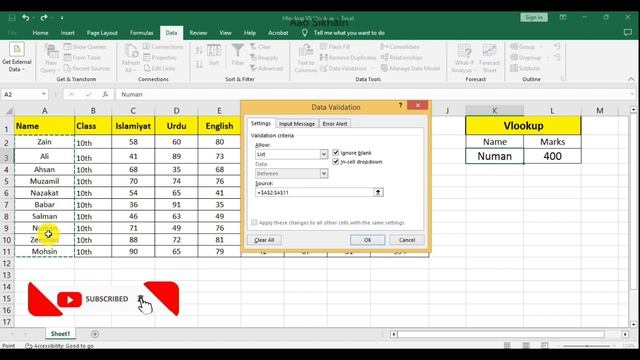
Task: Switch to the Insert ribbon tab
Action: pos(68,33)
